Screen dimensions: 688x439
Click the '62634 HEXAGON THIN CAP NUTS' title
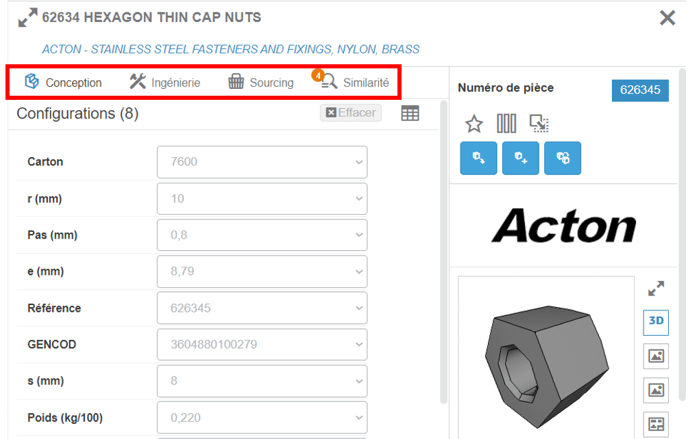151,18
